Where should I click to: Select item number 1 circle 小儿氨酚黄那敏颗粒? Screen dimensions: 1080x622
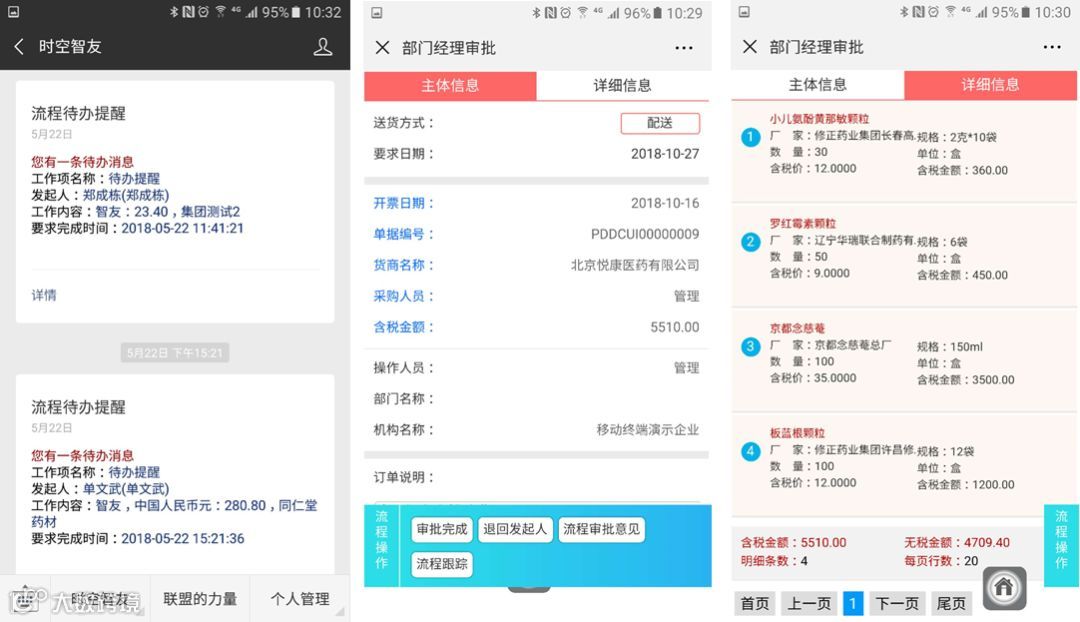click(750, 137)
